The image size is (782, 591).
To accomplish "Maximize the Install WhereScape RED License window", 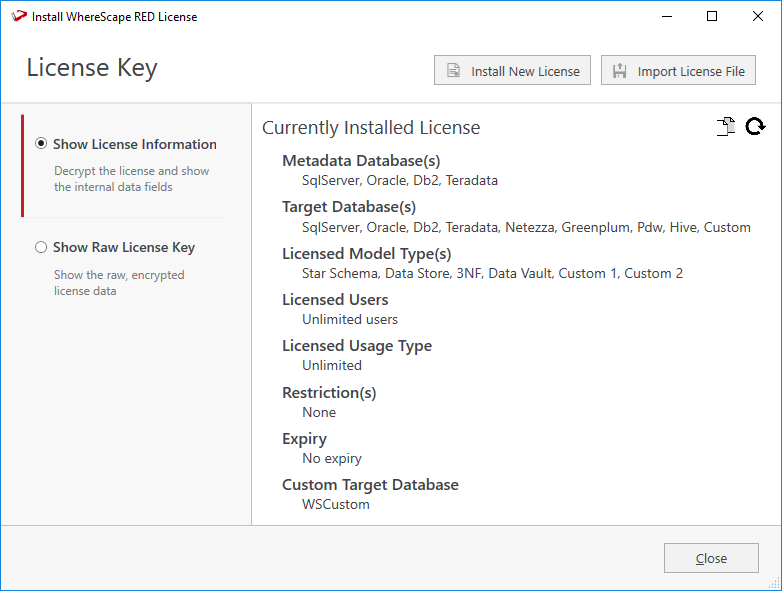I will (x=712, y=16).
